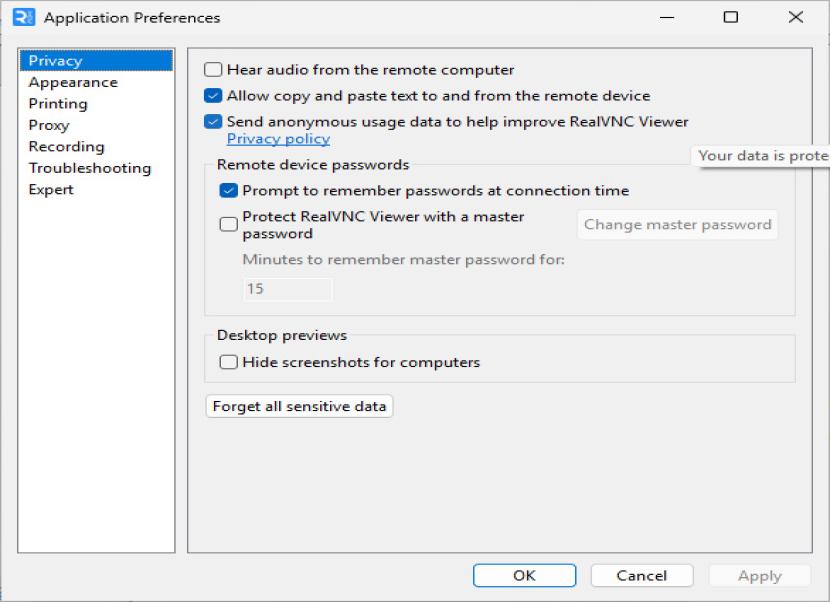
Task: Toggle Prompt to remember passwords checkbox
Action: coord(229,190)
